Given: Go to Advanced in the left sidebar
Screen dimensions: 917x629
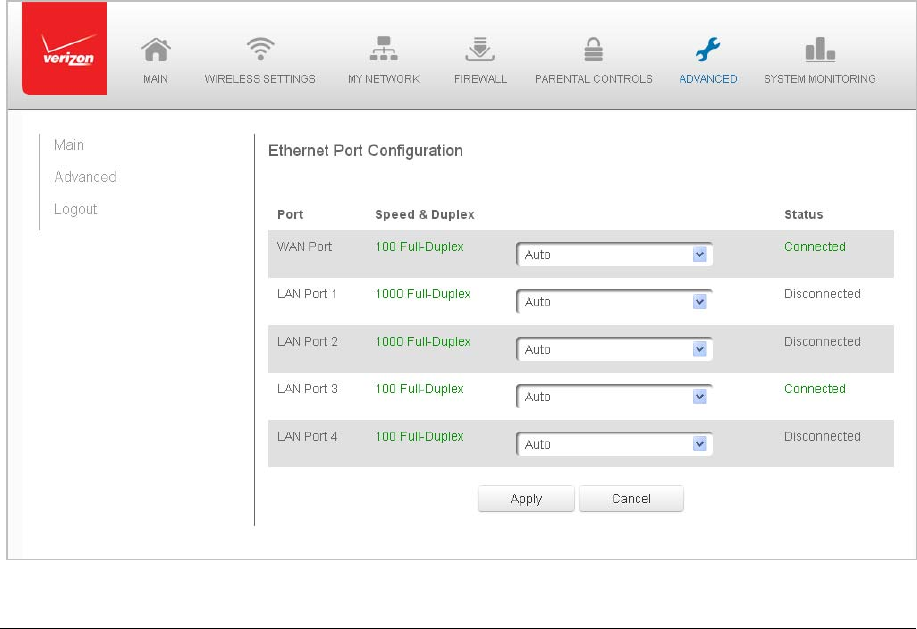Looking at the screenshot, I should (x=85, y=177).
